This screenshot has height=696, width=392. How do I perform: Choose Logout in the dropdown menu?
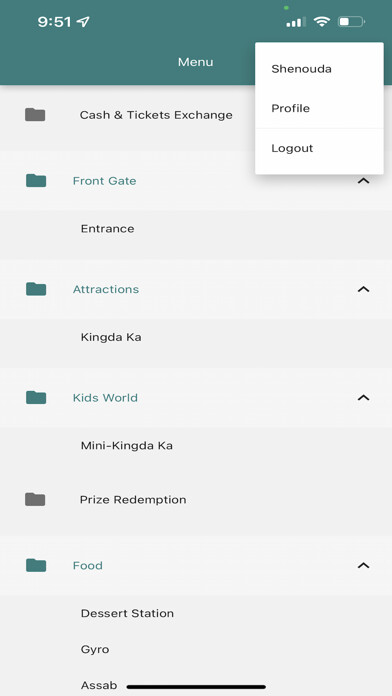point(319,148)
